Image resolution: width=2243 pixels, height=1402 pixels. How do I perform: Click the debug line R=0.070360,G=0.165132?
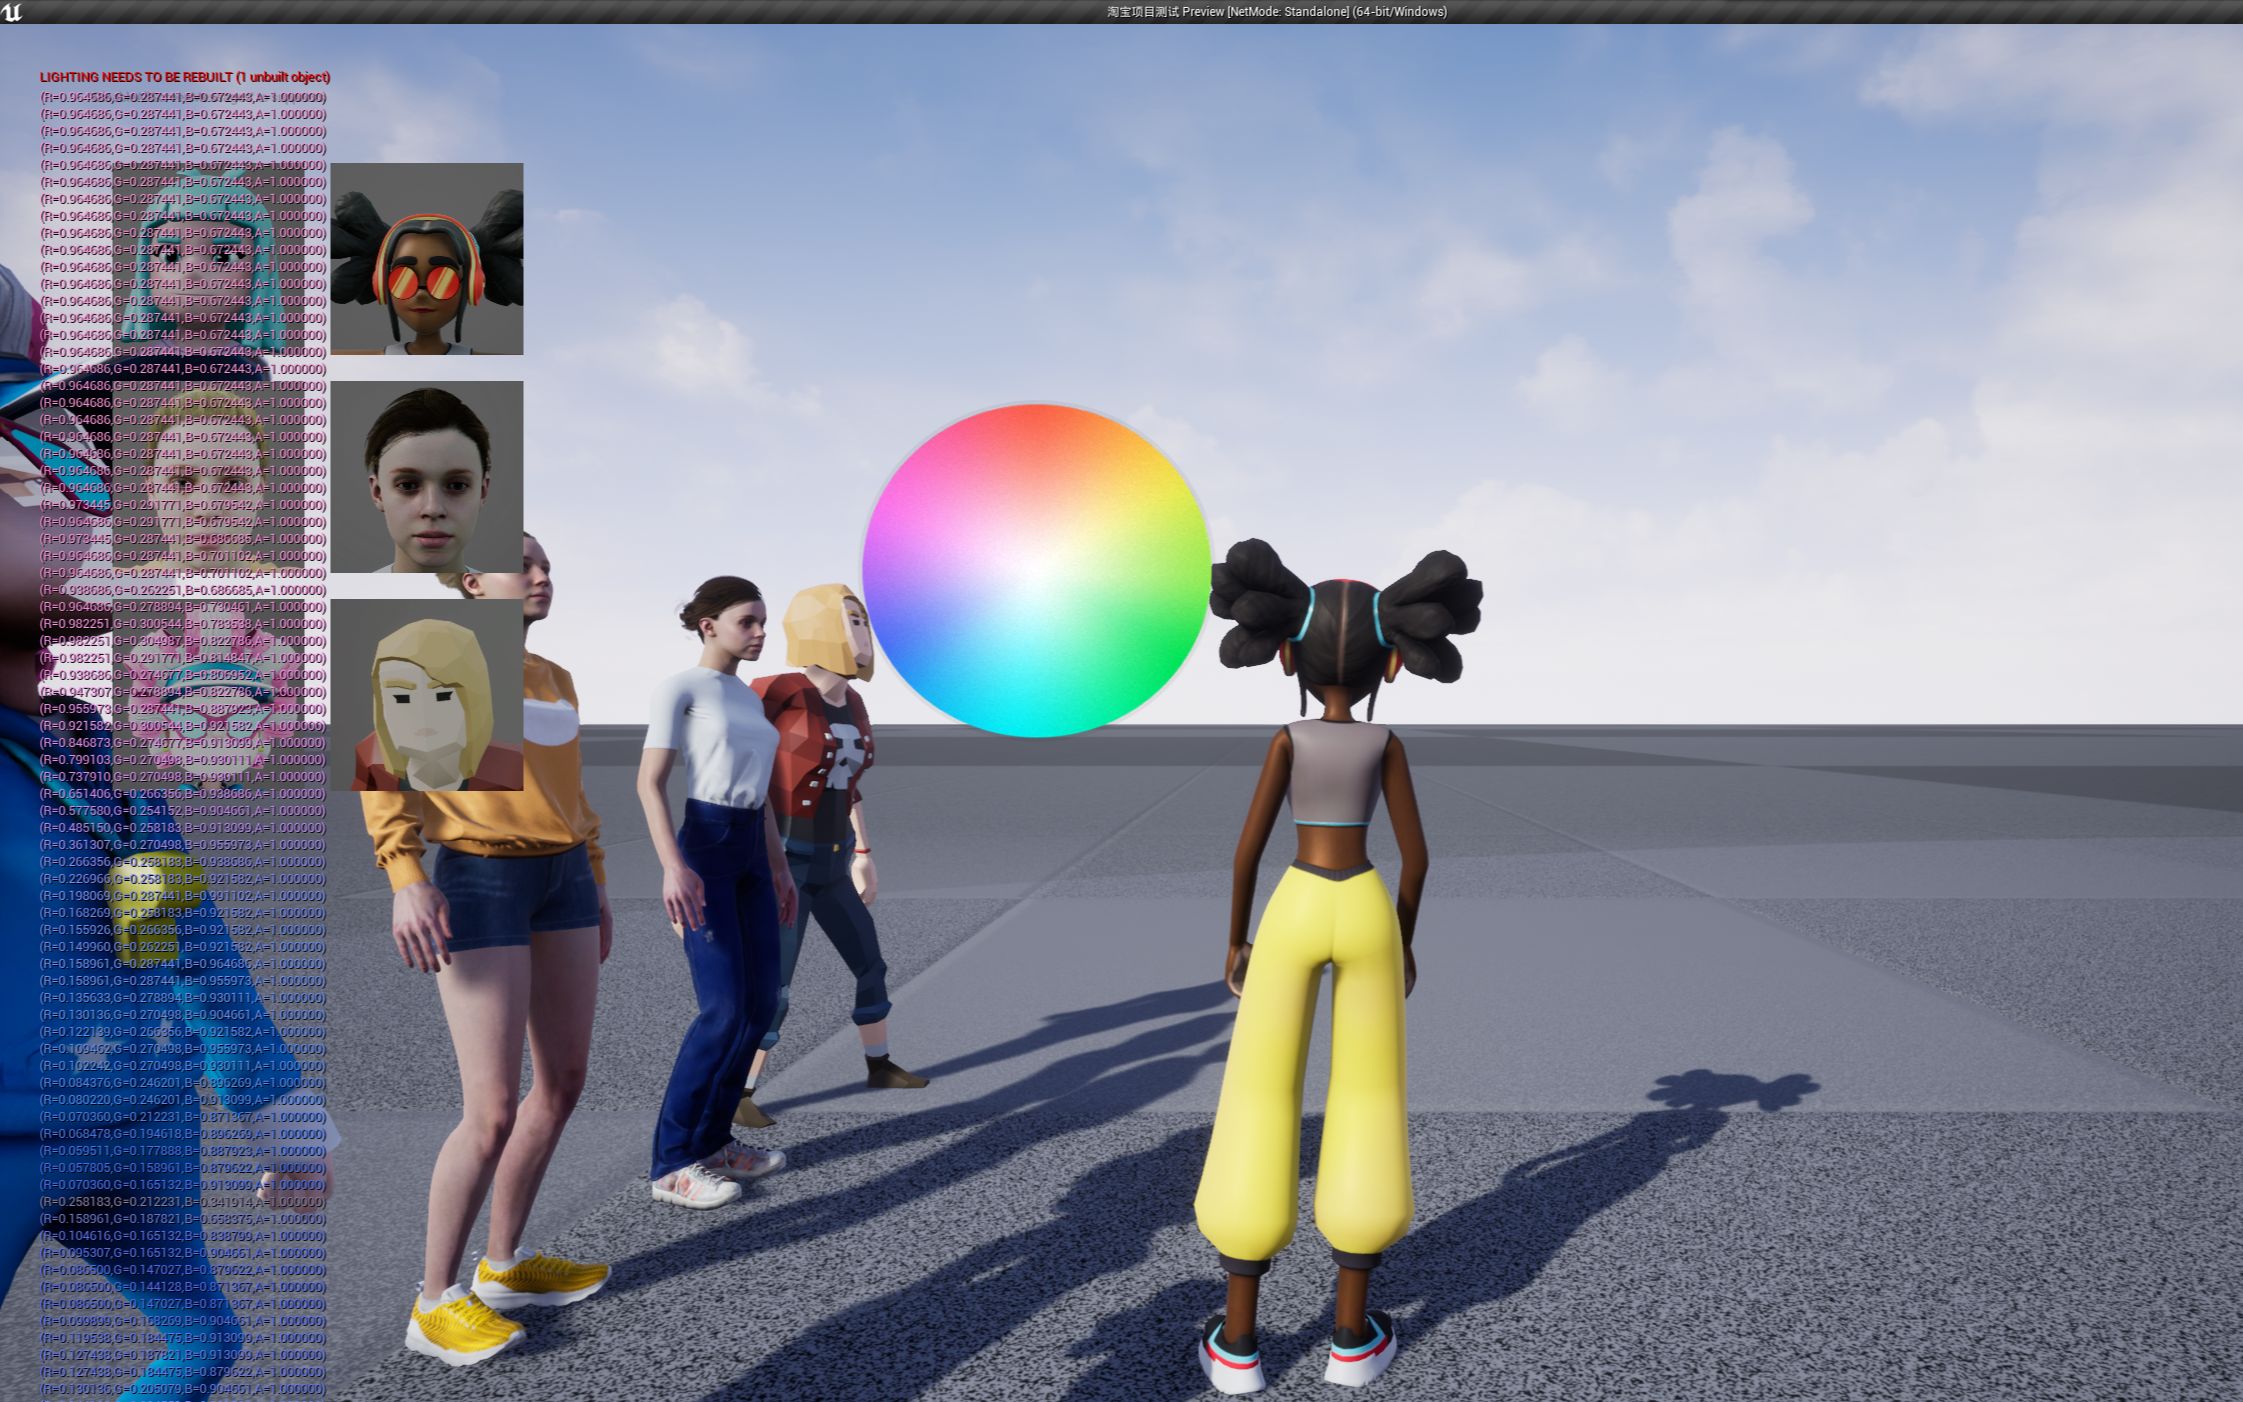point(183,1185)
